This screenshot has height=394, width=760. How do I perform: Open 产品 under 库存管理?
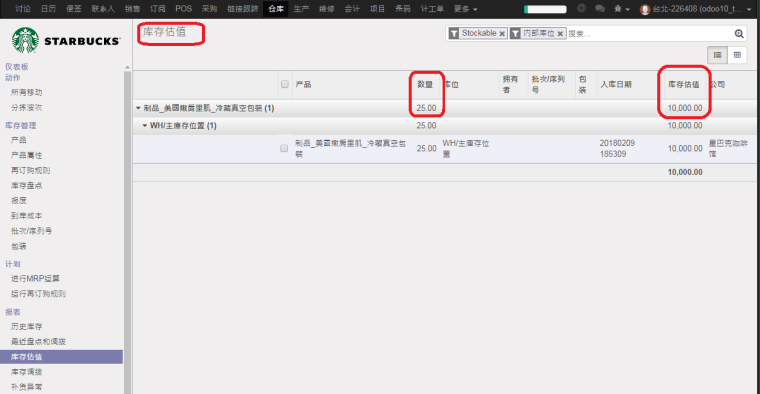click(x=18, y=140)
